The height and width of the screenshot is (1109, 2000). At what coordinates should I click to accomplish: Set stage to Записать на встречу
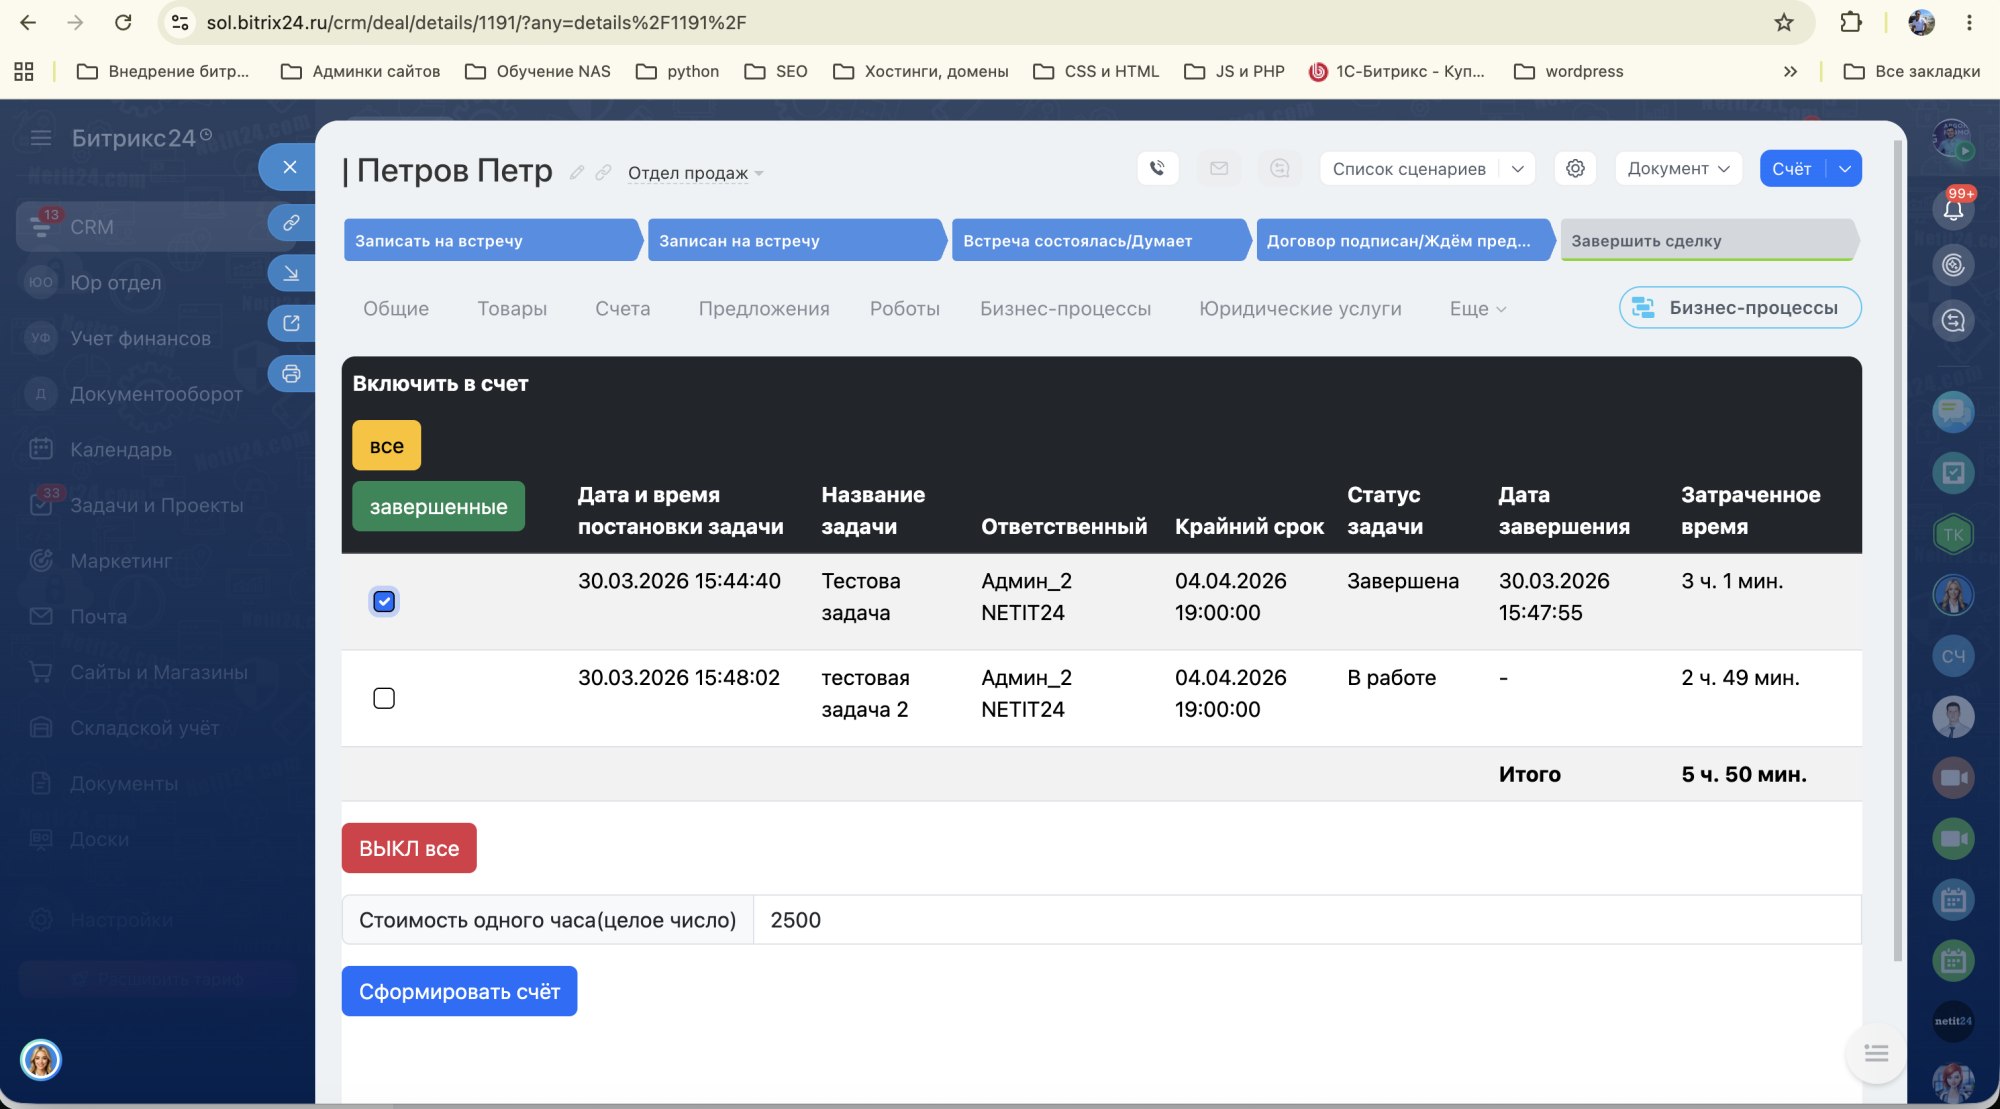point(492,240)
